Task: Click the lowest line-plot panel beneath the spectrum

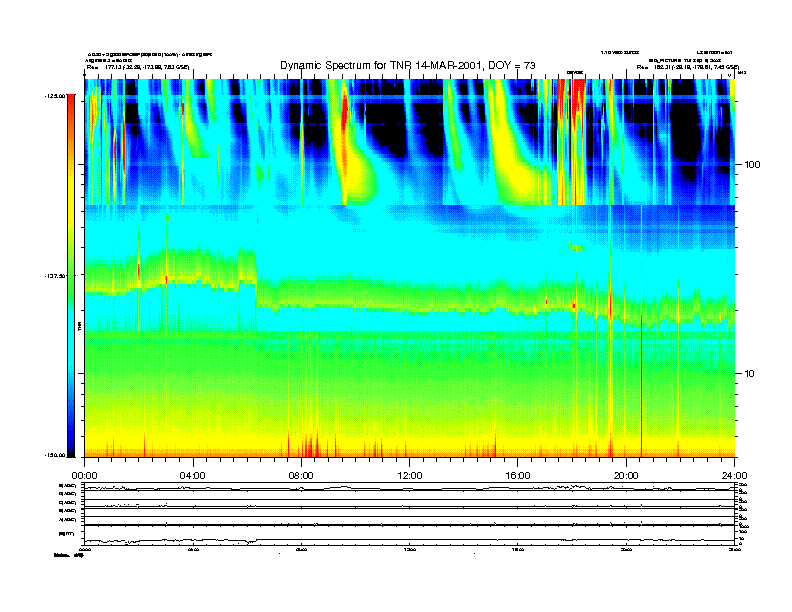Action: [x=410, y=535]
